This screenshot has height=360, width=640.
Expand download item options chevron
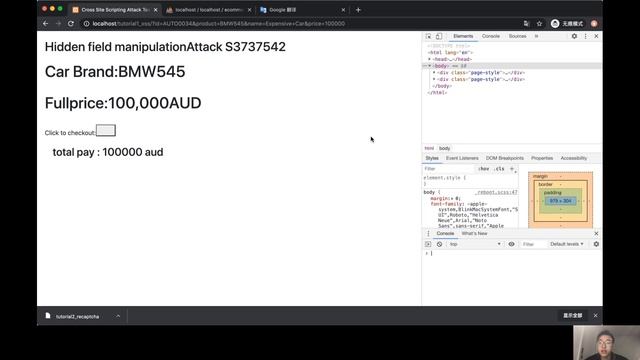pos(118,316)
